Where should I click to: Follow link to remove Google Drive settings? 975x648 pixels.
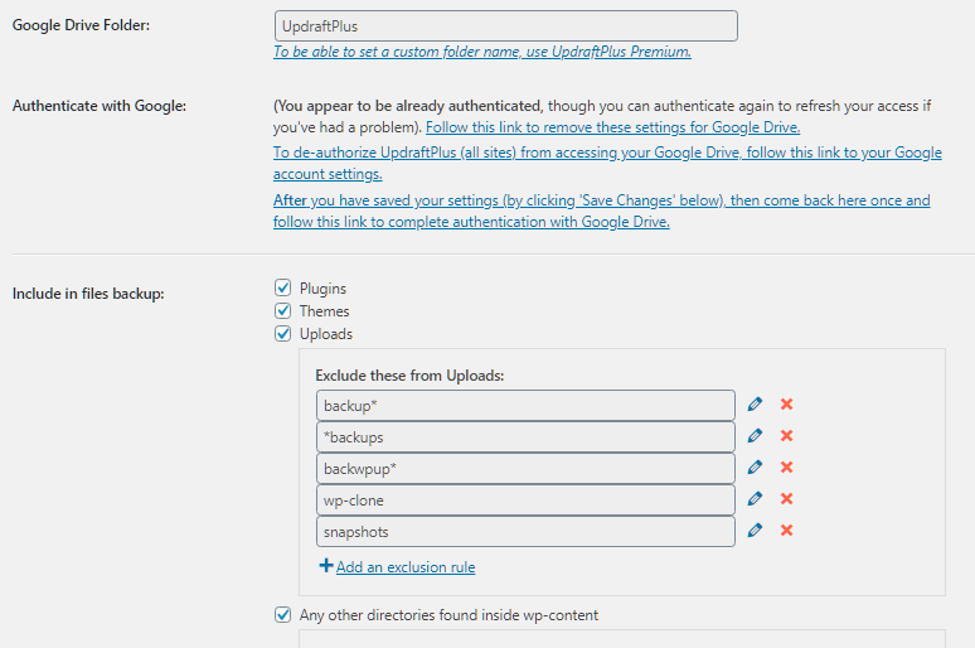(612, 128)
